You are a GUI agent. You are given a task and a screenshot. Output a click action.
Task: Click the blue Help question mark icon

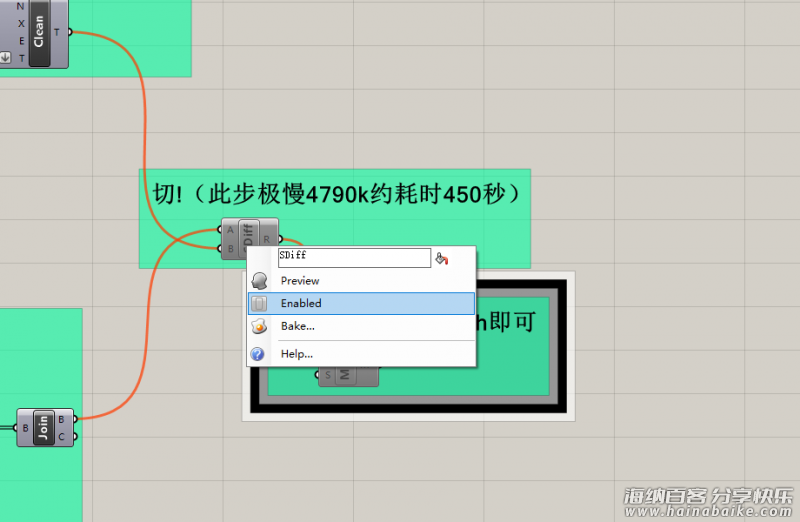[259, 354]
